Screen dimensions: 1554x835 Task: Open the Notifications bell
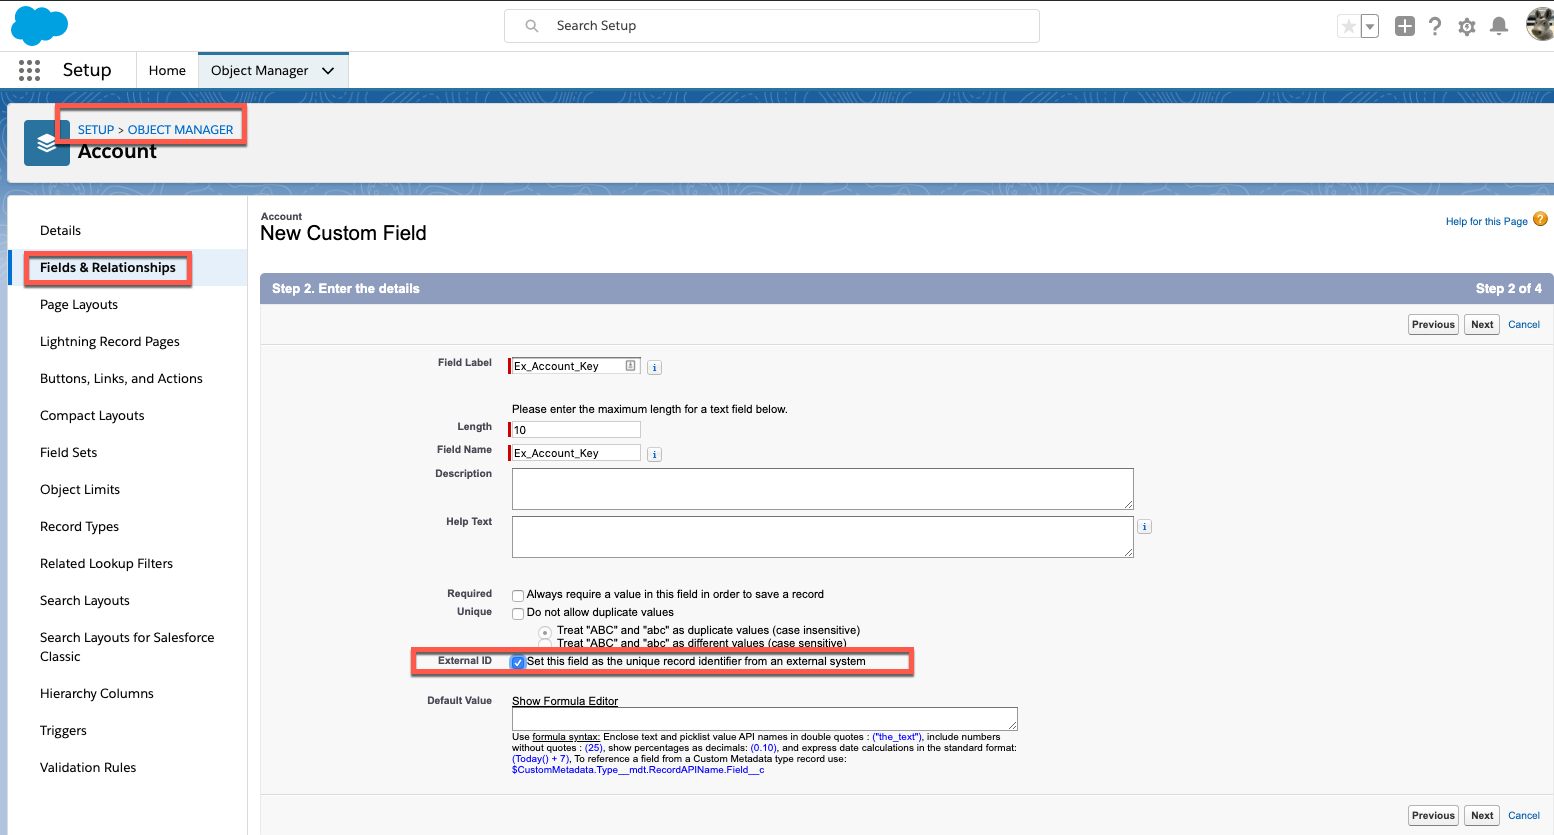(x=1498, y=26)
